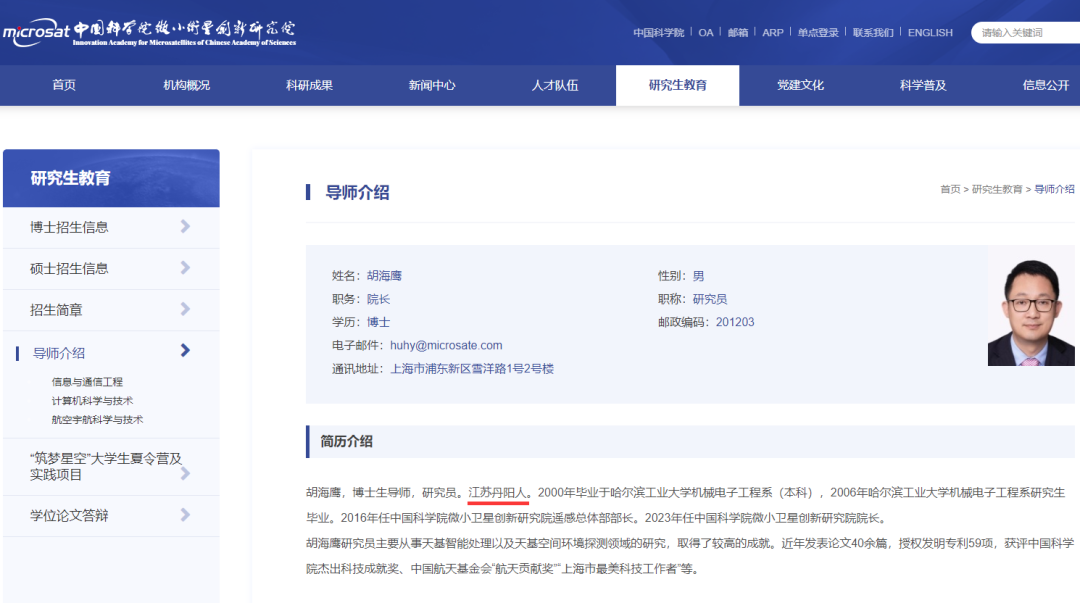Click the postal code 201203
The height and width of the screenshot is (603, 1080).
point(735,322)
